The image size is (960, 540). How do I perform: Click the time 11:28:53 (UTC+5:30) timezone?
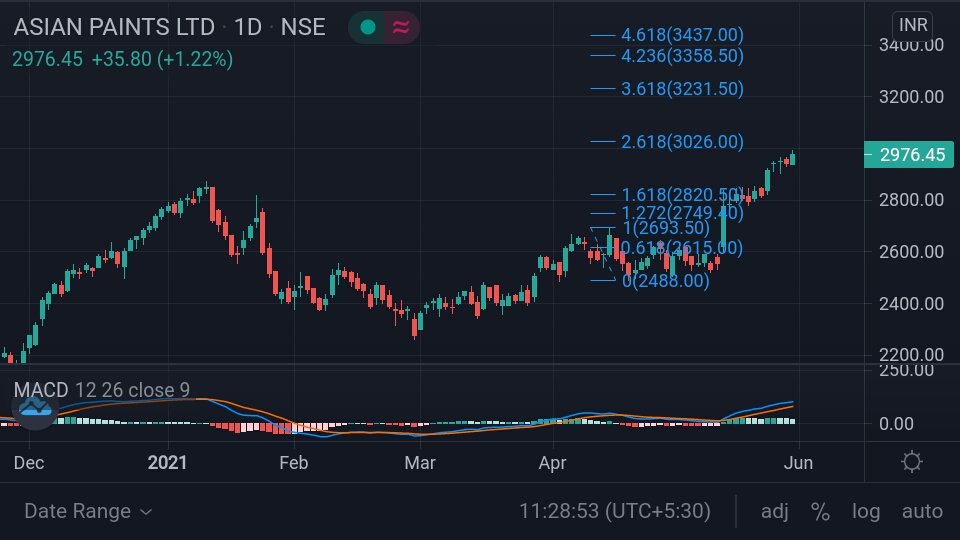tap(615, 511)
